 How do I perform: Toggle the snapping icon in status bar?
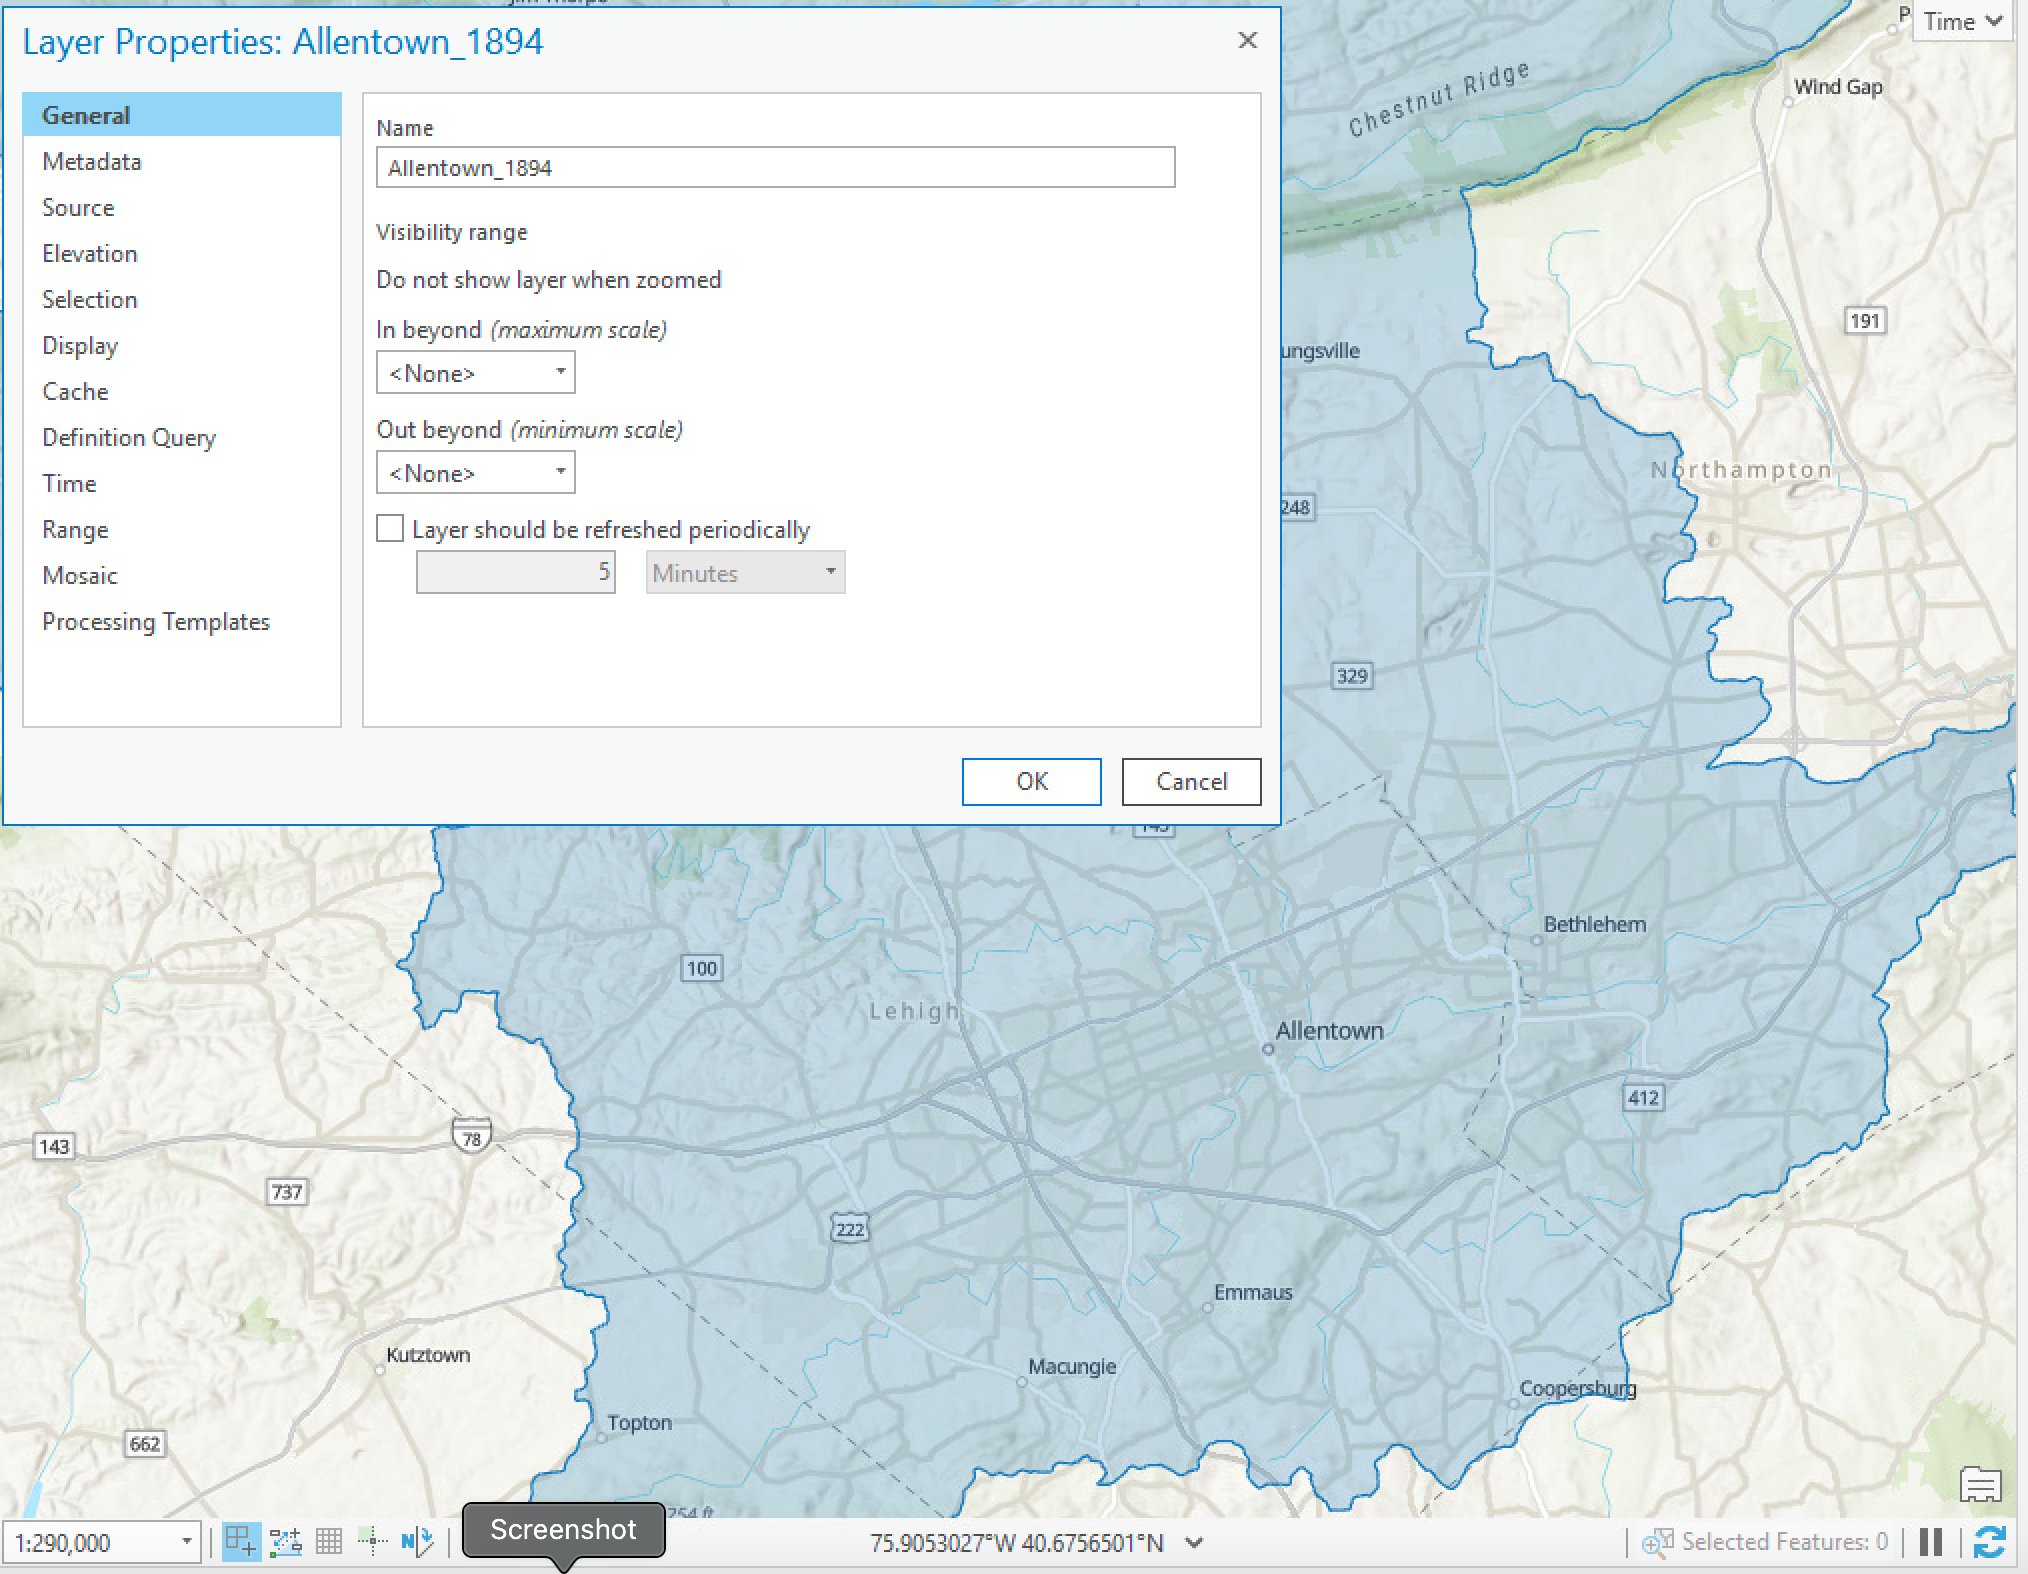240,1541
